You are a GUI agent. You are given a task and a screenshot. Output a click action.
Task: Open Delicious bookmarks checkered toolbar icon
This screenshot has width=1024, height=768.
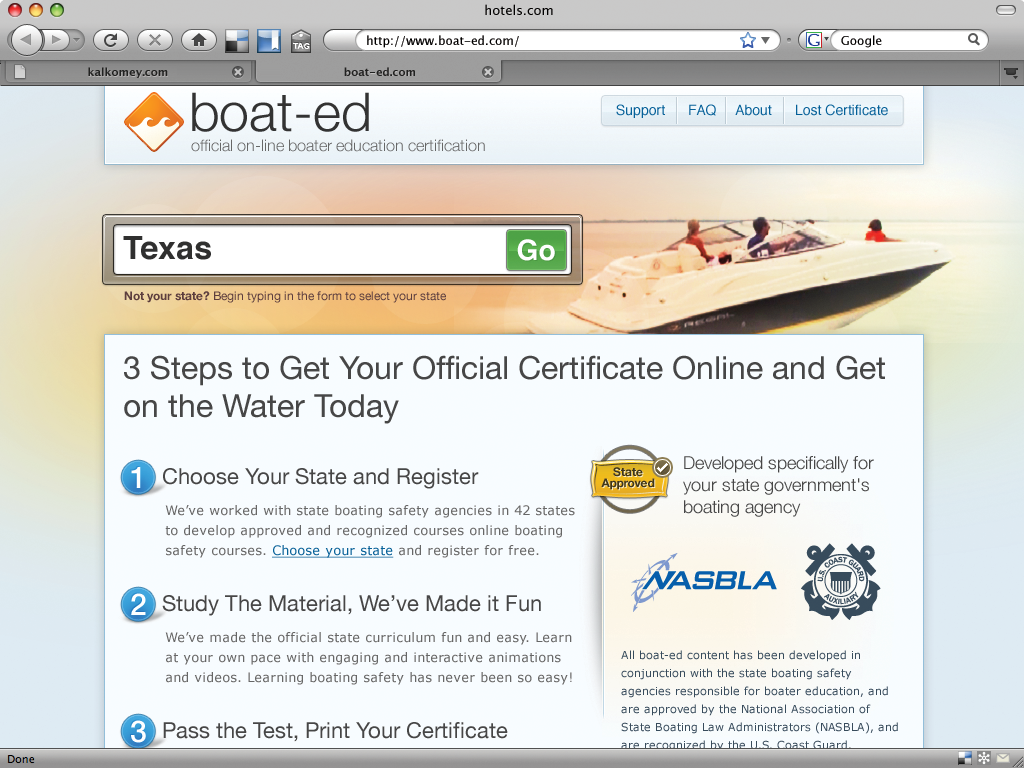pyautogui.click(x=236, y=41)
